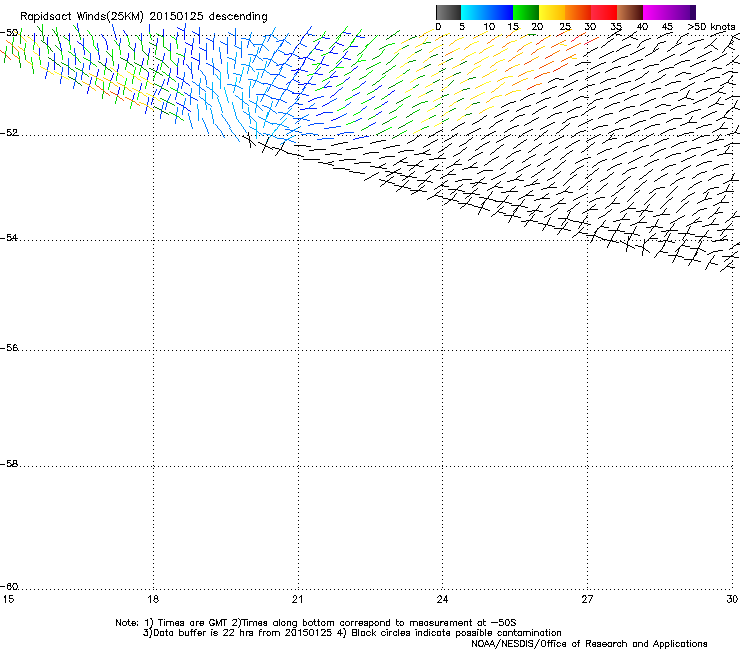Viewport: 740px width, 650px height.
Task: Click the -60 latitude axis label
Action: (x=9, y=587)
